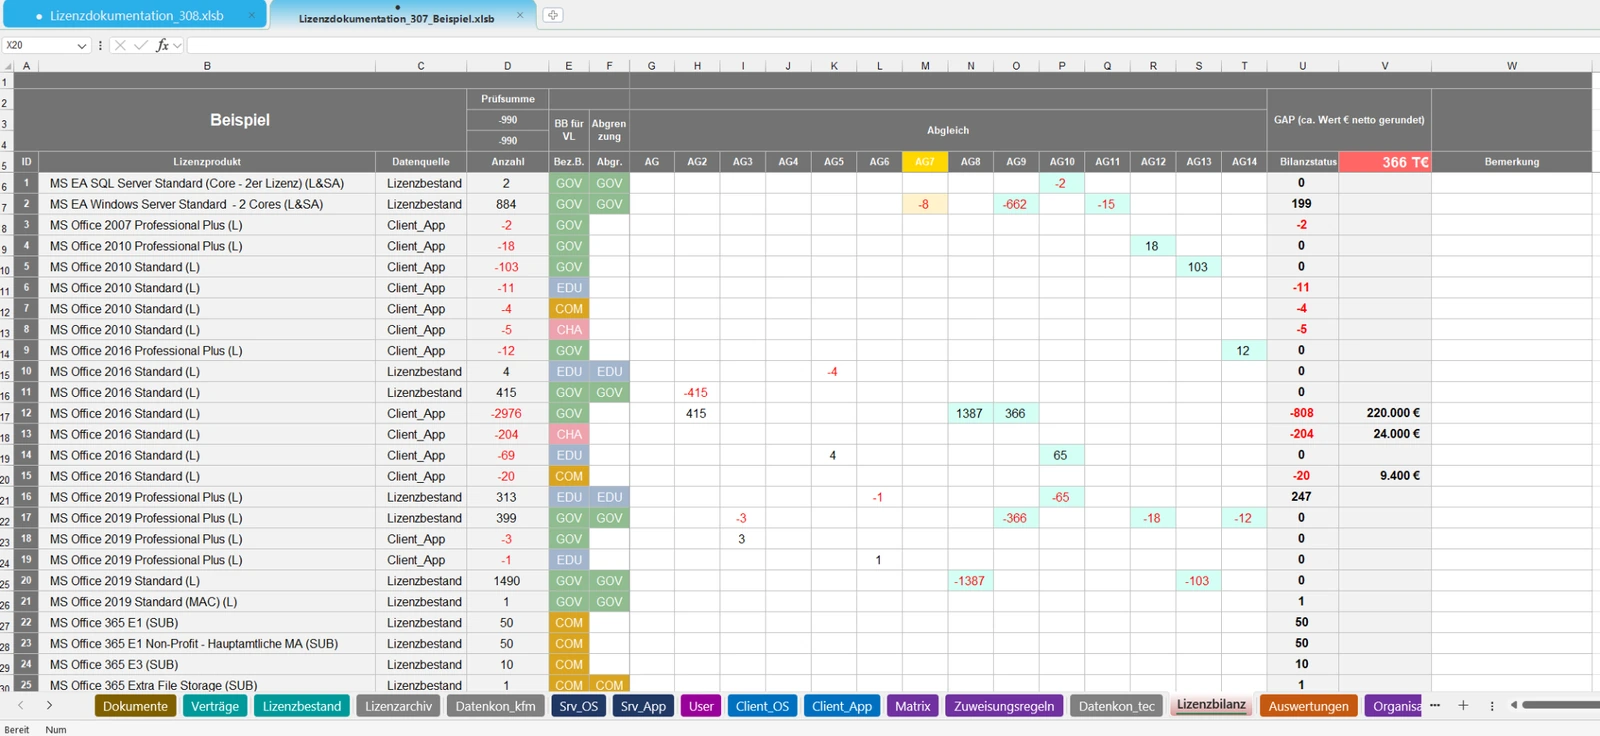Click into the formula bar input
The width and height of the screenshot is (1600, 736).
(x=893, y=45)
